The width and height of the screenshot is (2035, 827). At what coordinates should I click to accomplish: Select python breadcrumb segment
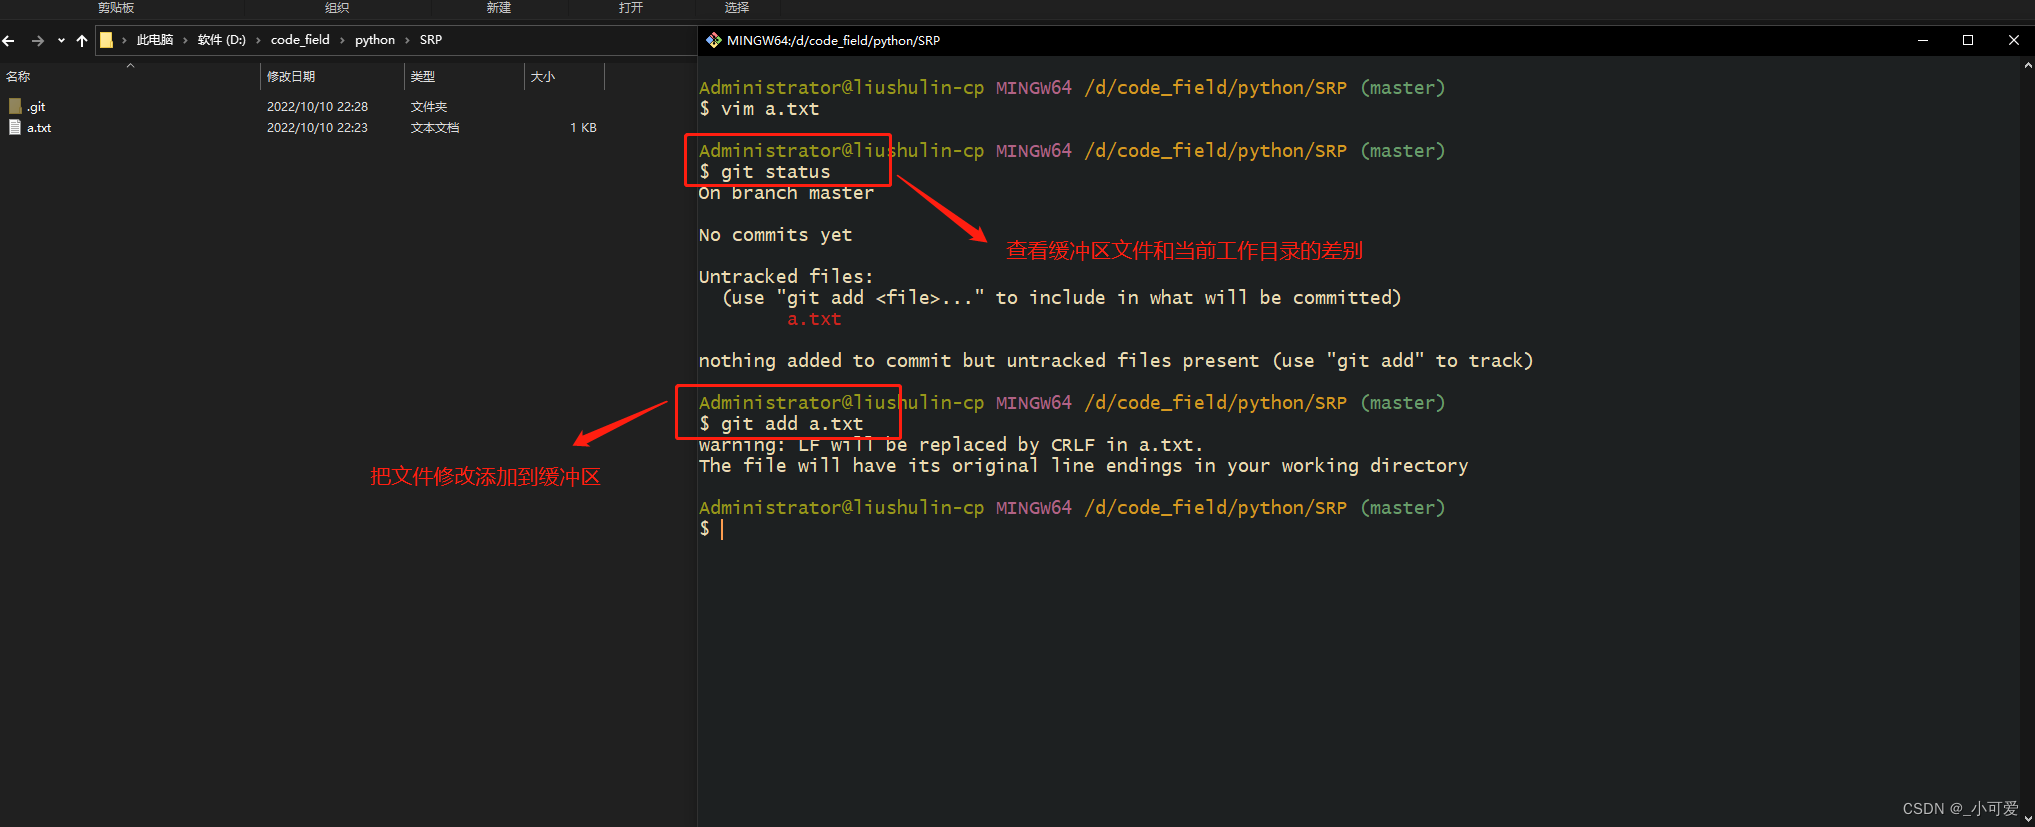375,40
